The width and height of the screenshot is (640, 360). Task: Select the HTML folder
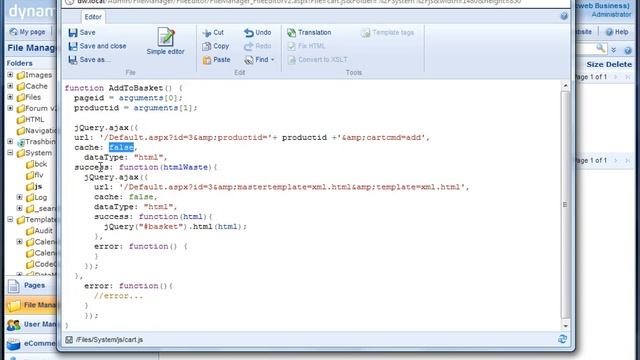(31, 120)
